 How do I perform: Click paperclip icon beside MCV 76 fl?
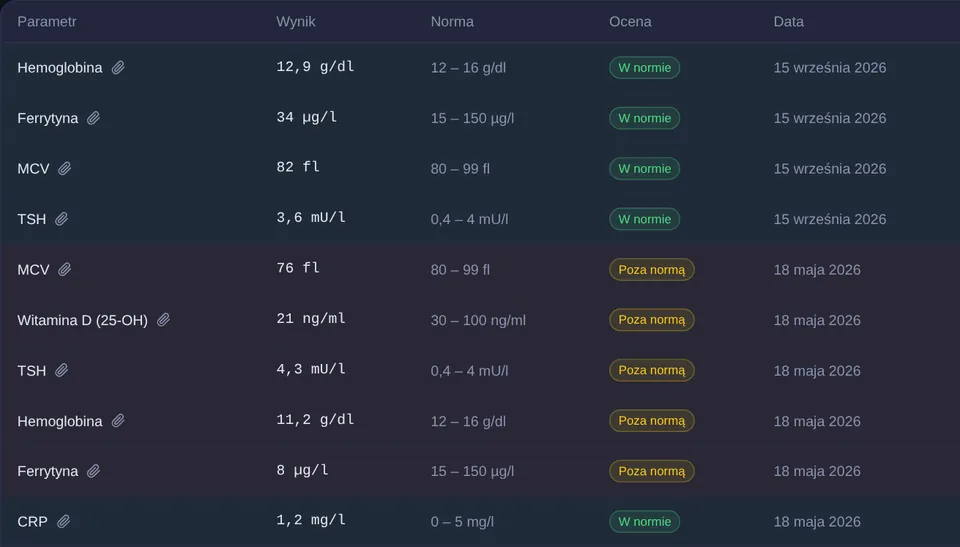[64, 270]
